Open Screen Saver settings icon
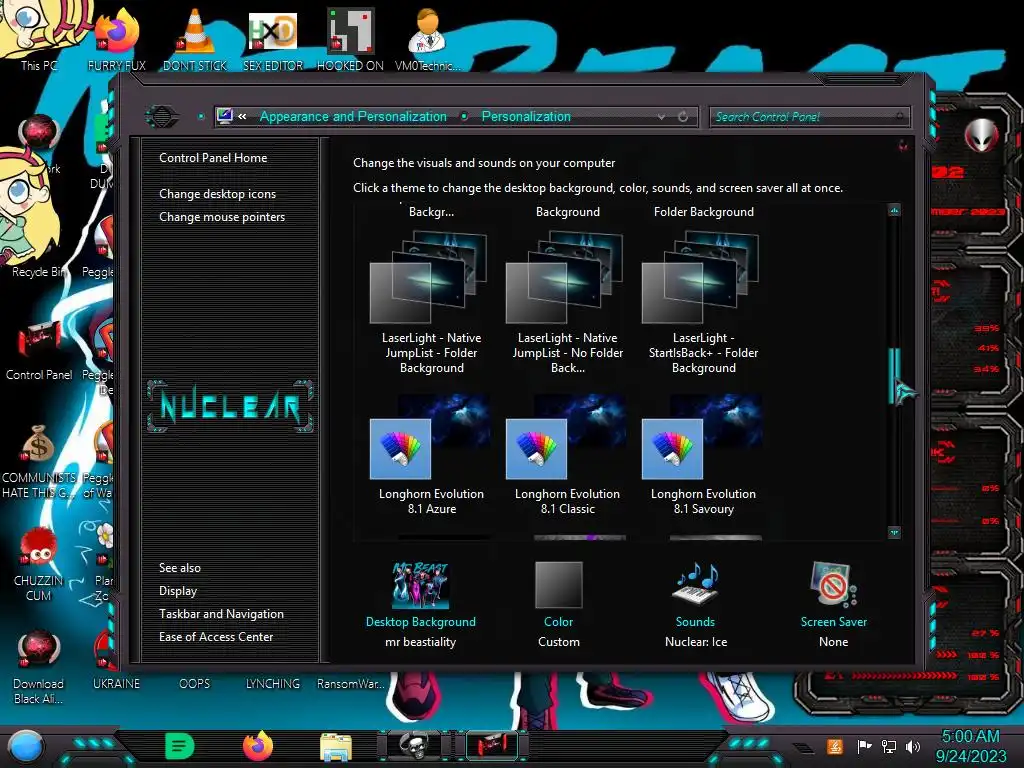This screenshot has width=1024, height=768. tap(833, 583)
